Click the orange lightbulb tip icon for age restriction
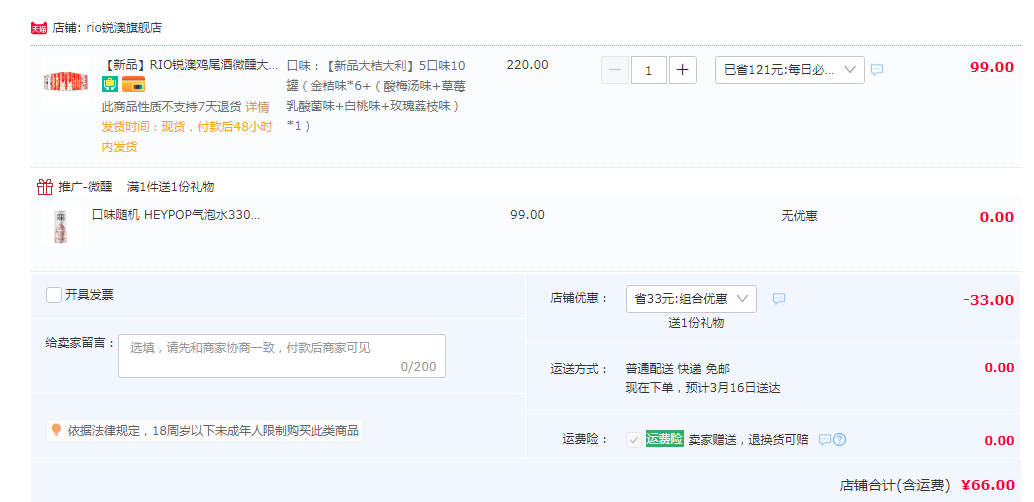Screen dimensions: 1034x502 click(x=56, y=431)
